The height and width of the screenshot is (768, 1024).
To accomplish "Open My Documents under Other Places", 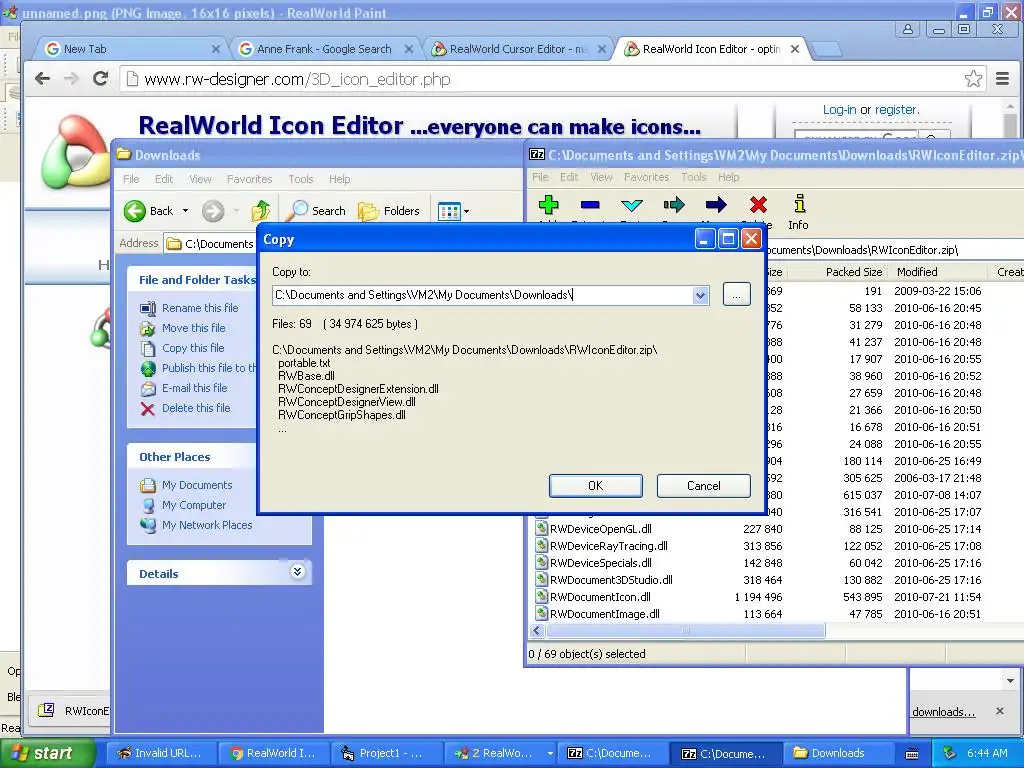I will pyautogui.click(x=197, y=485).
